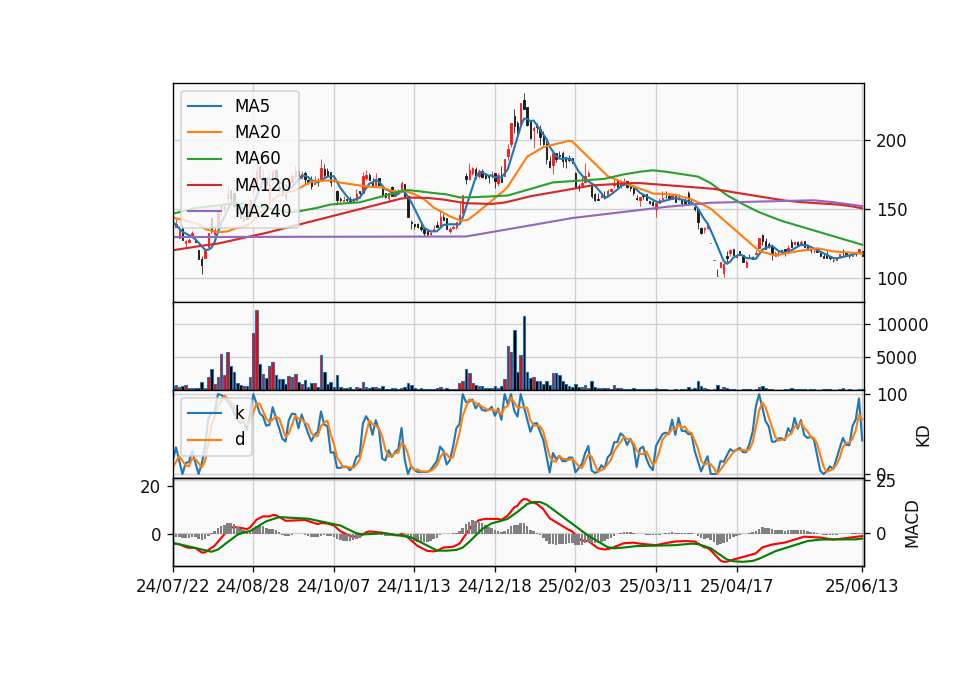
Task: Click the 24/10/07 date tick label
Action: click(x=334, y=586)
